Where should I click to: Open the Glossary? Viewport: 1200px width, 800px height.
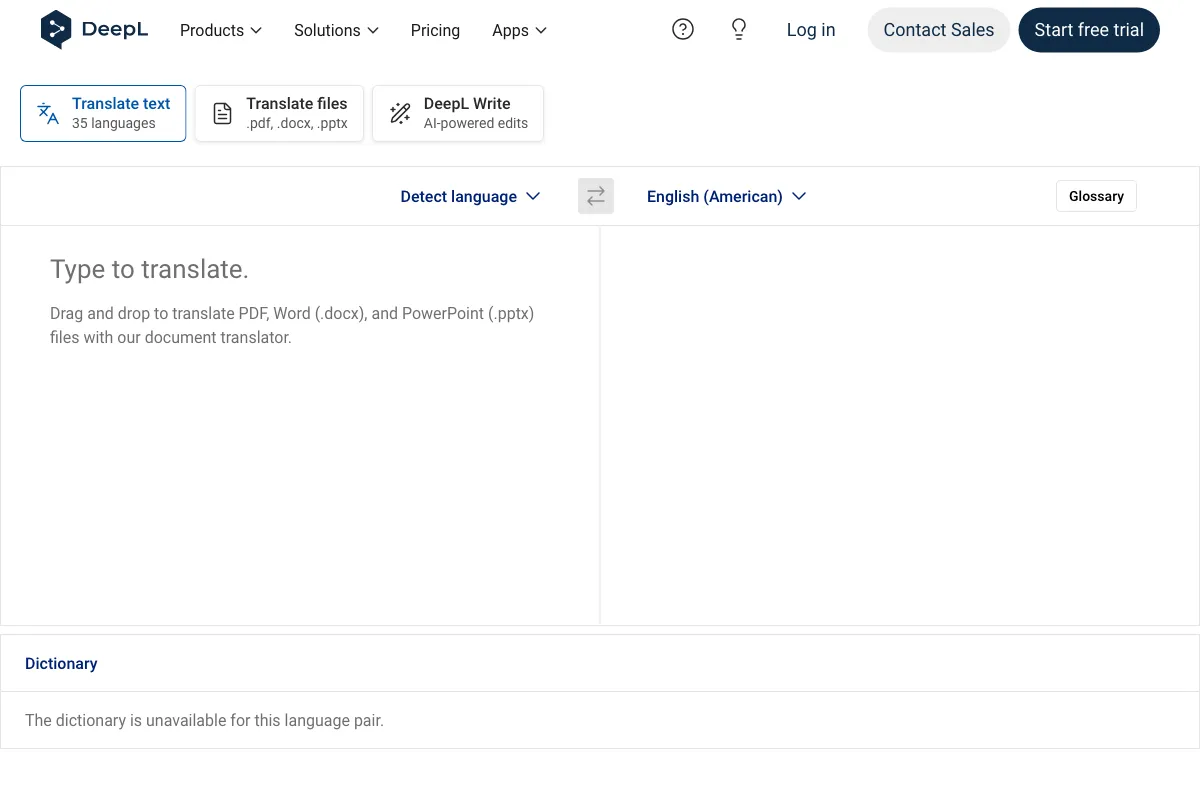(1096, 196)
